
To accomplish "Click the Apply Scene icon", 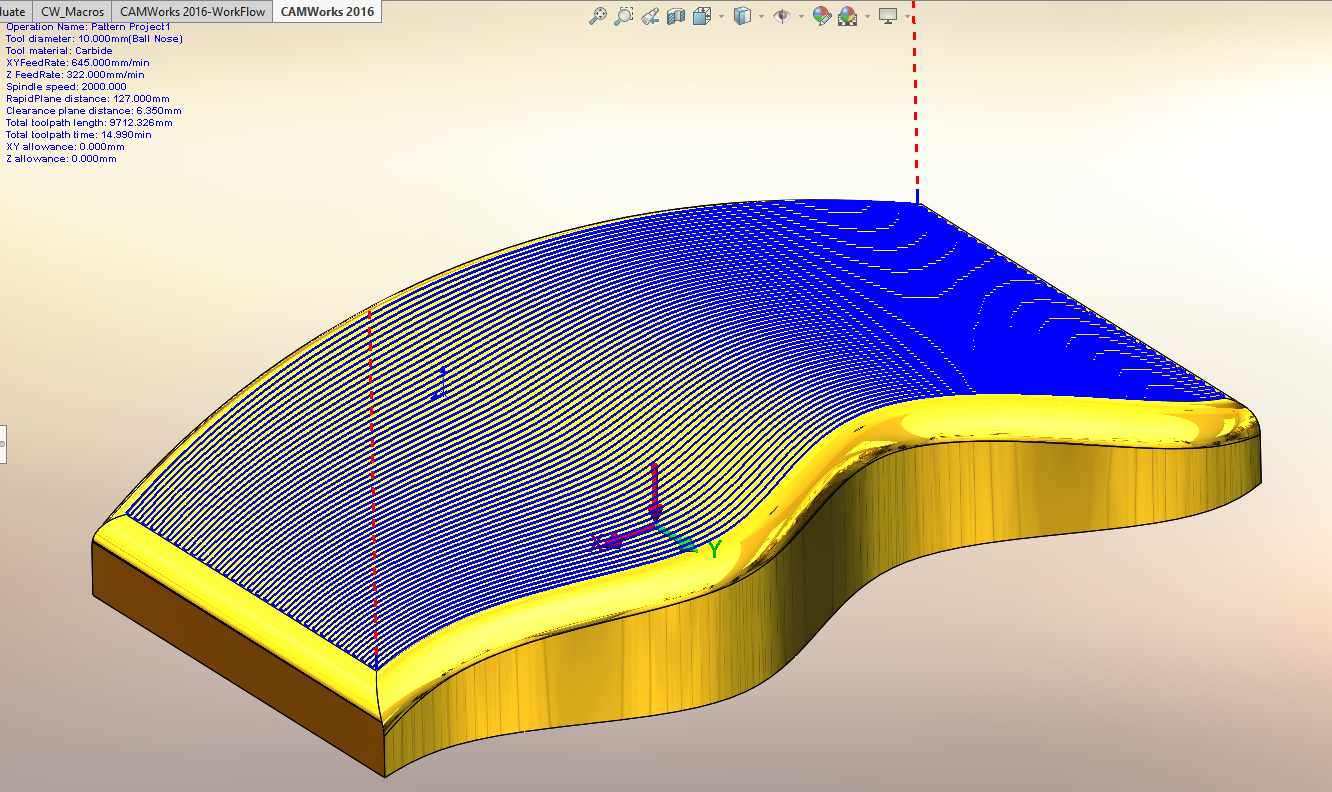I will point(847,15).
